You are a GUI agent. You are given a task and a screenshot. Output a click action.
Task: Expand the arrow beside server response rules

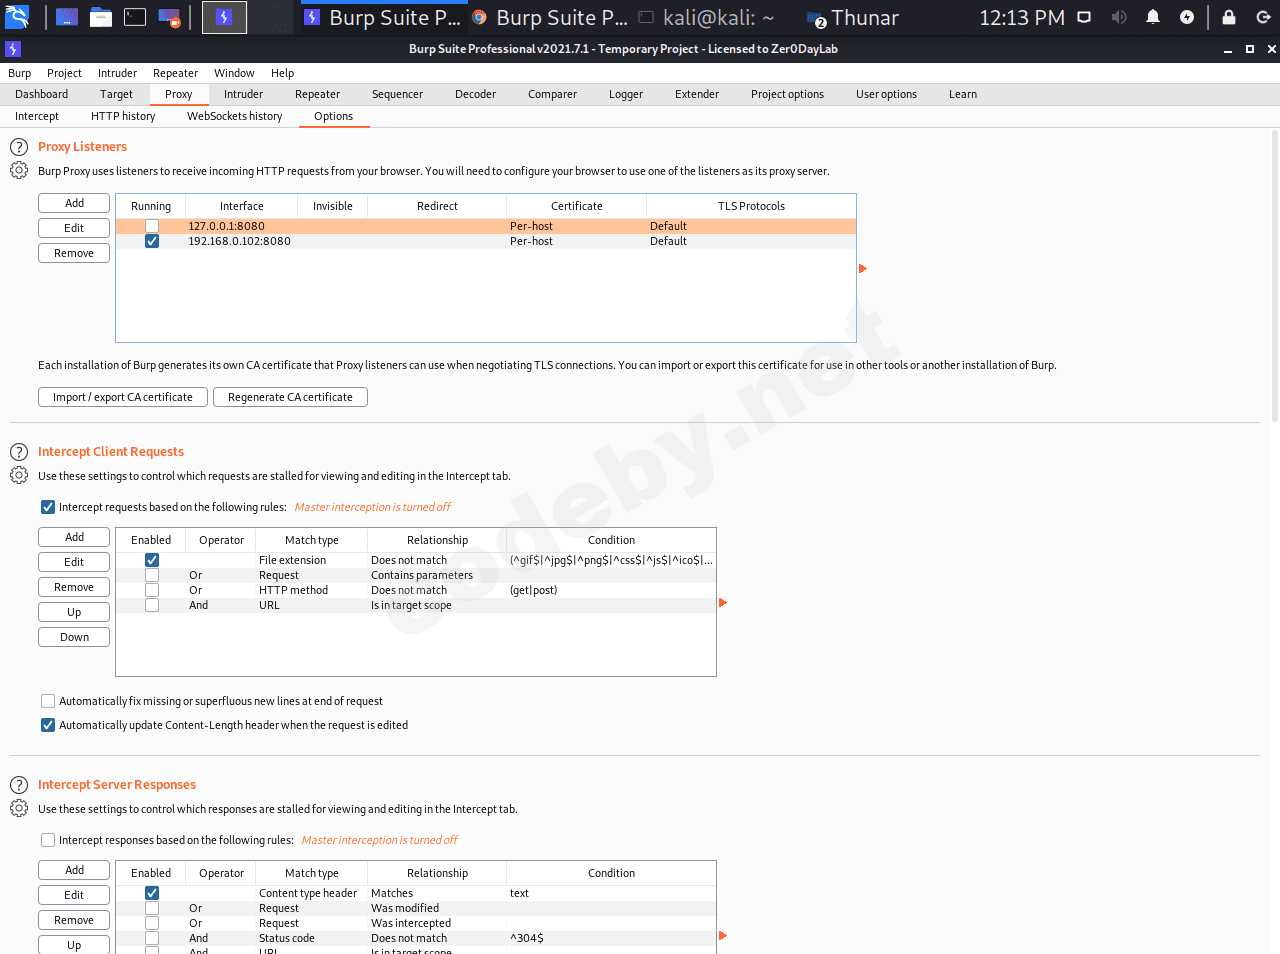(x=723, y=936)
